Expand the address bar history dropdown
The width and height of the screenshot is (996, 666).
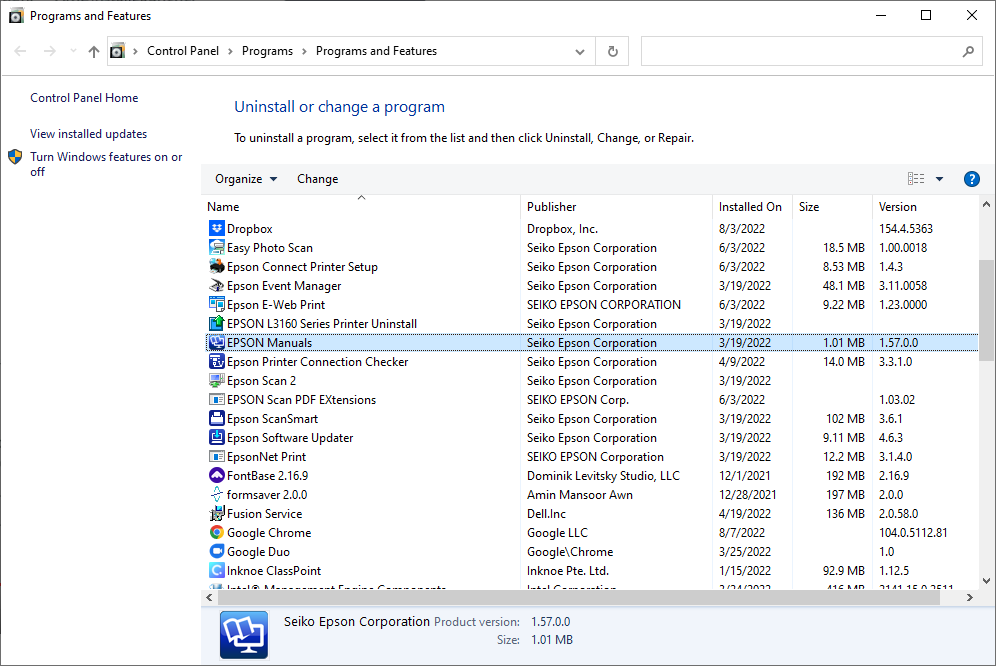coord(579,51)
